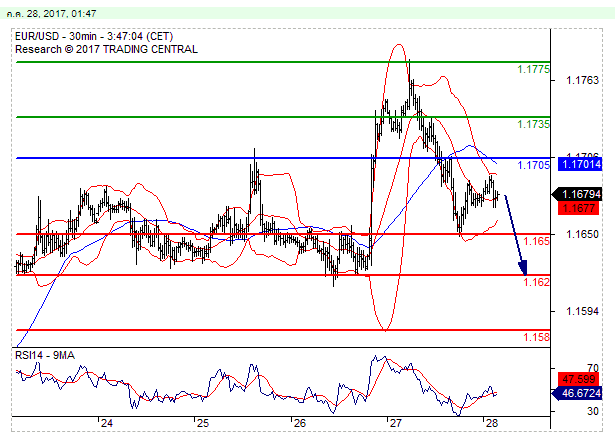Click the axis value 1.1763
The width and height of the screenshot is (615, 444).
(582, 80)
